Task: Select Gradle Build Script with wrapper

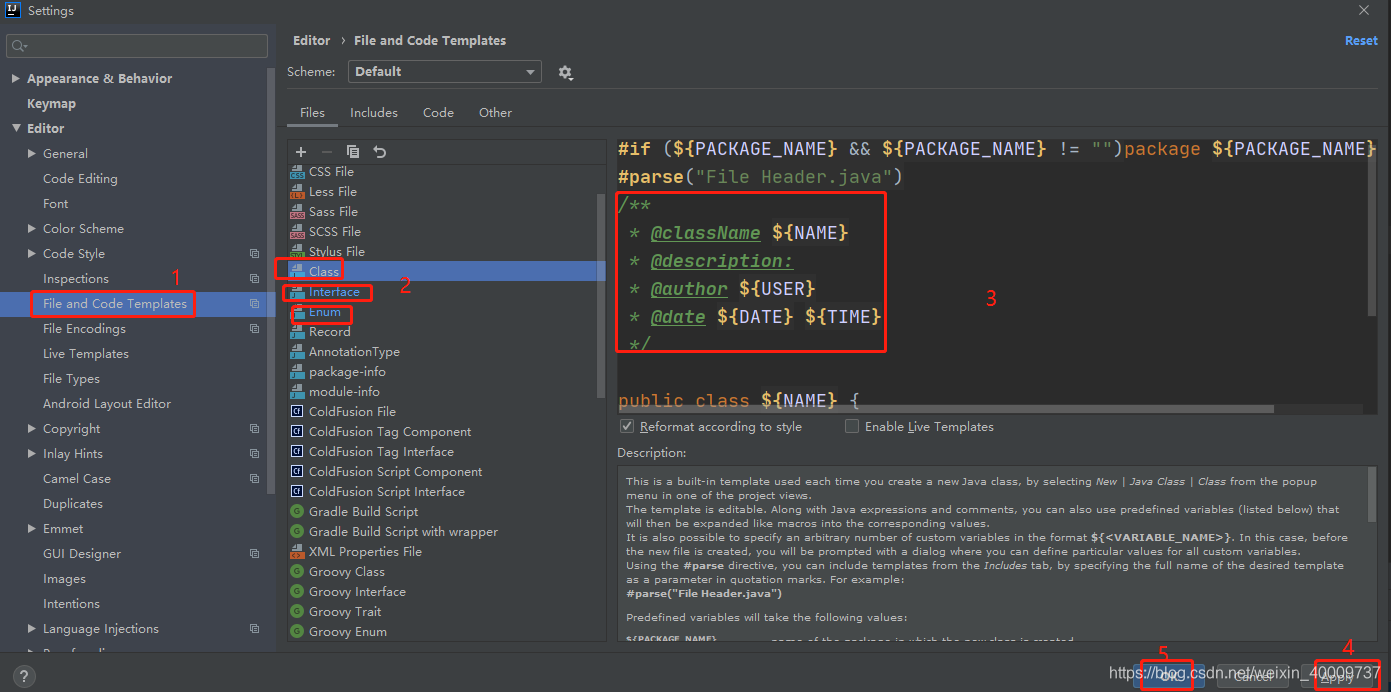Action: point(403,532)
